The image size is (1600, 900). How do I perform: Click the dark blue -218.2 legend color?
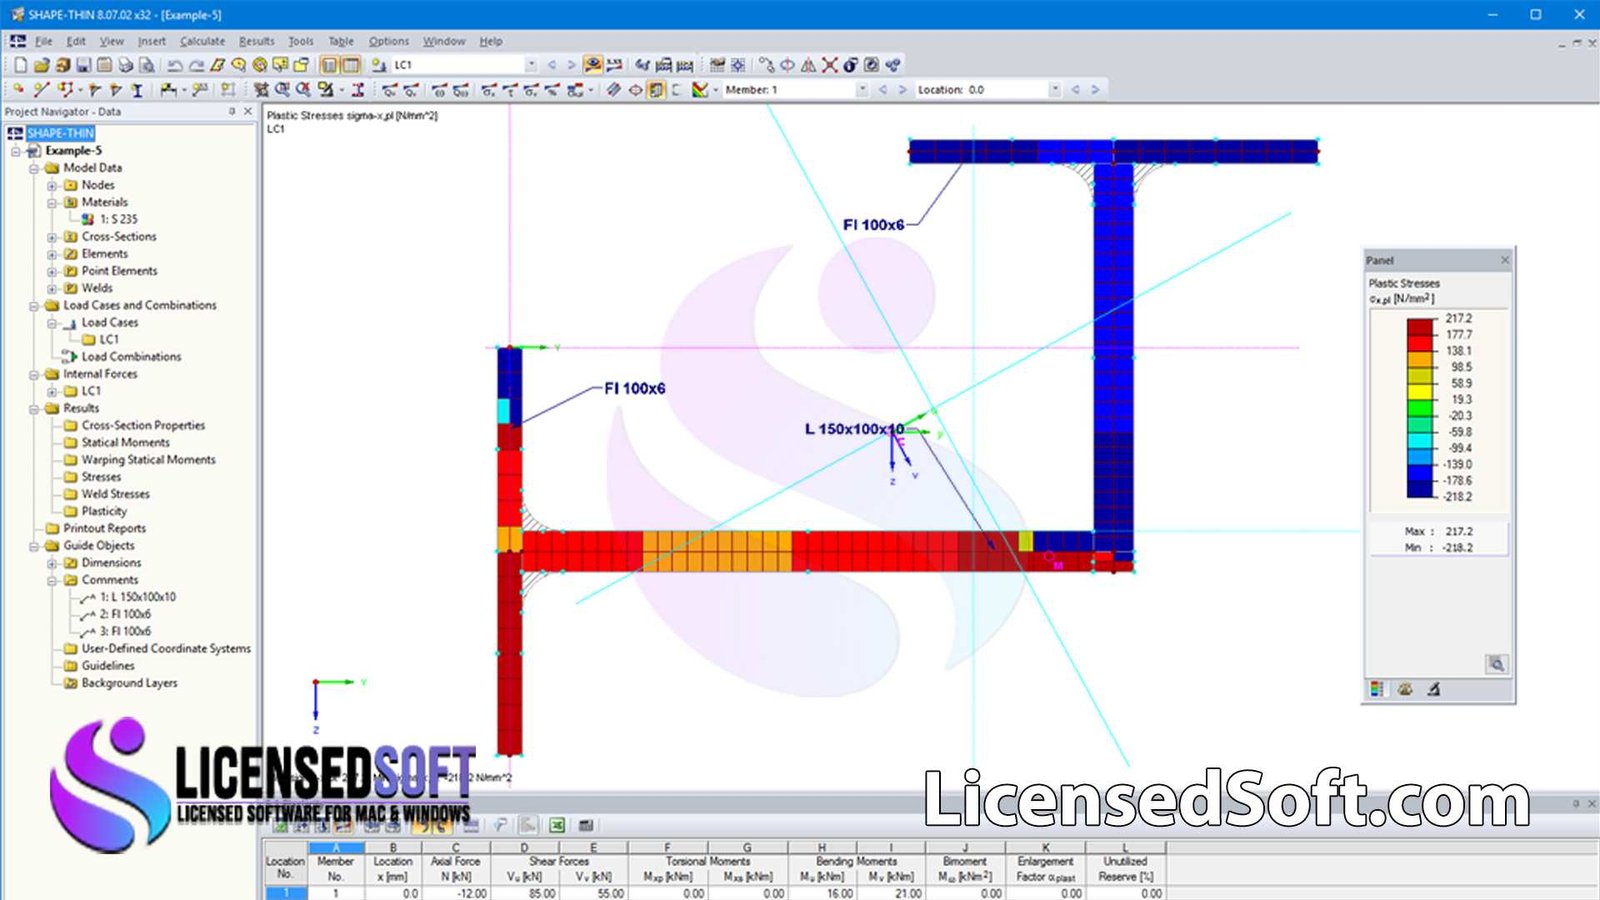click(1420, 489)
